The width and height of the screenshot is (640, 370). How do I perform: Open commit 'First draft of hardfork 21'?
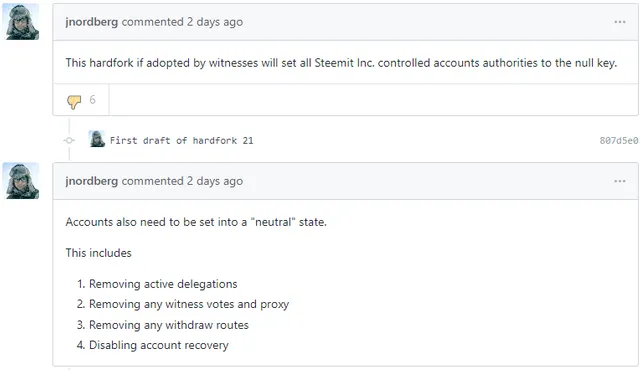[182, 141]
